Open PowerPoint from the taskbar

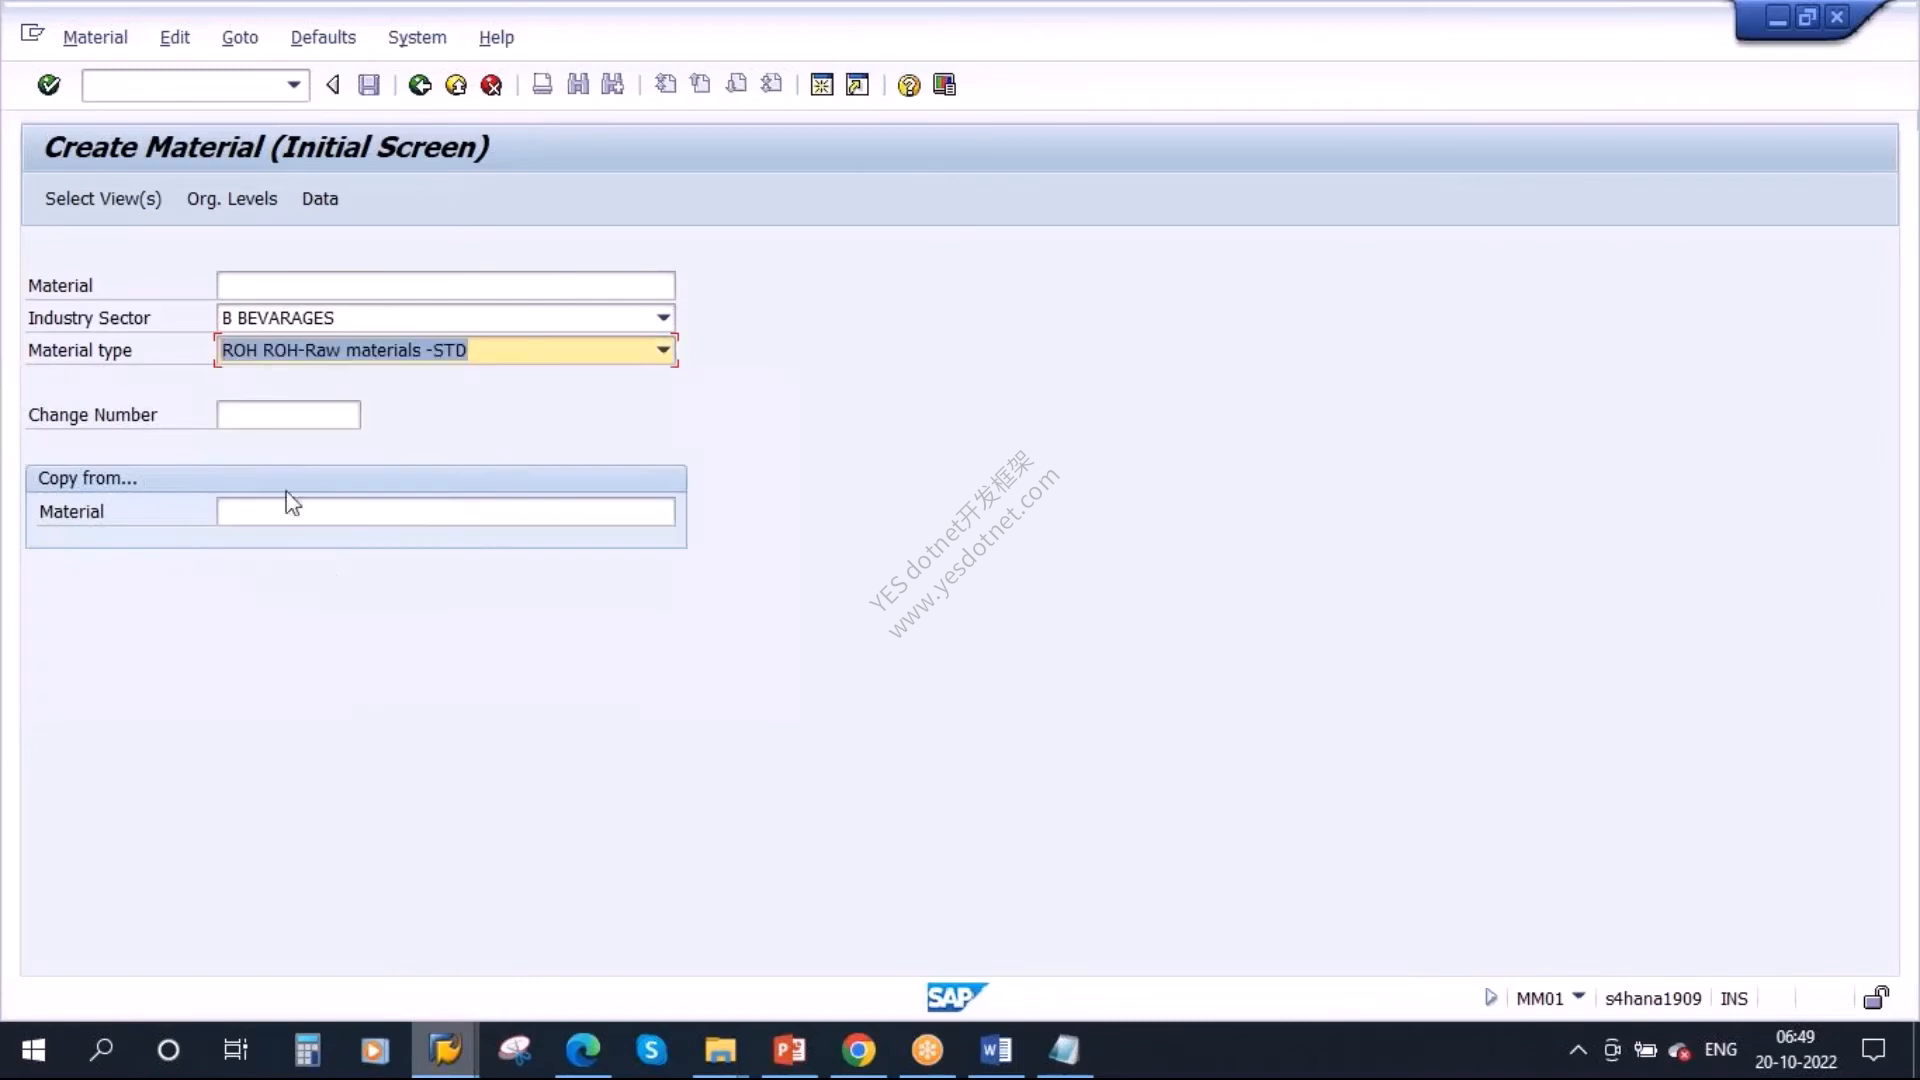[790, 1050]
